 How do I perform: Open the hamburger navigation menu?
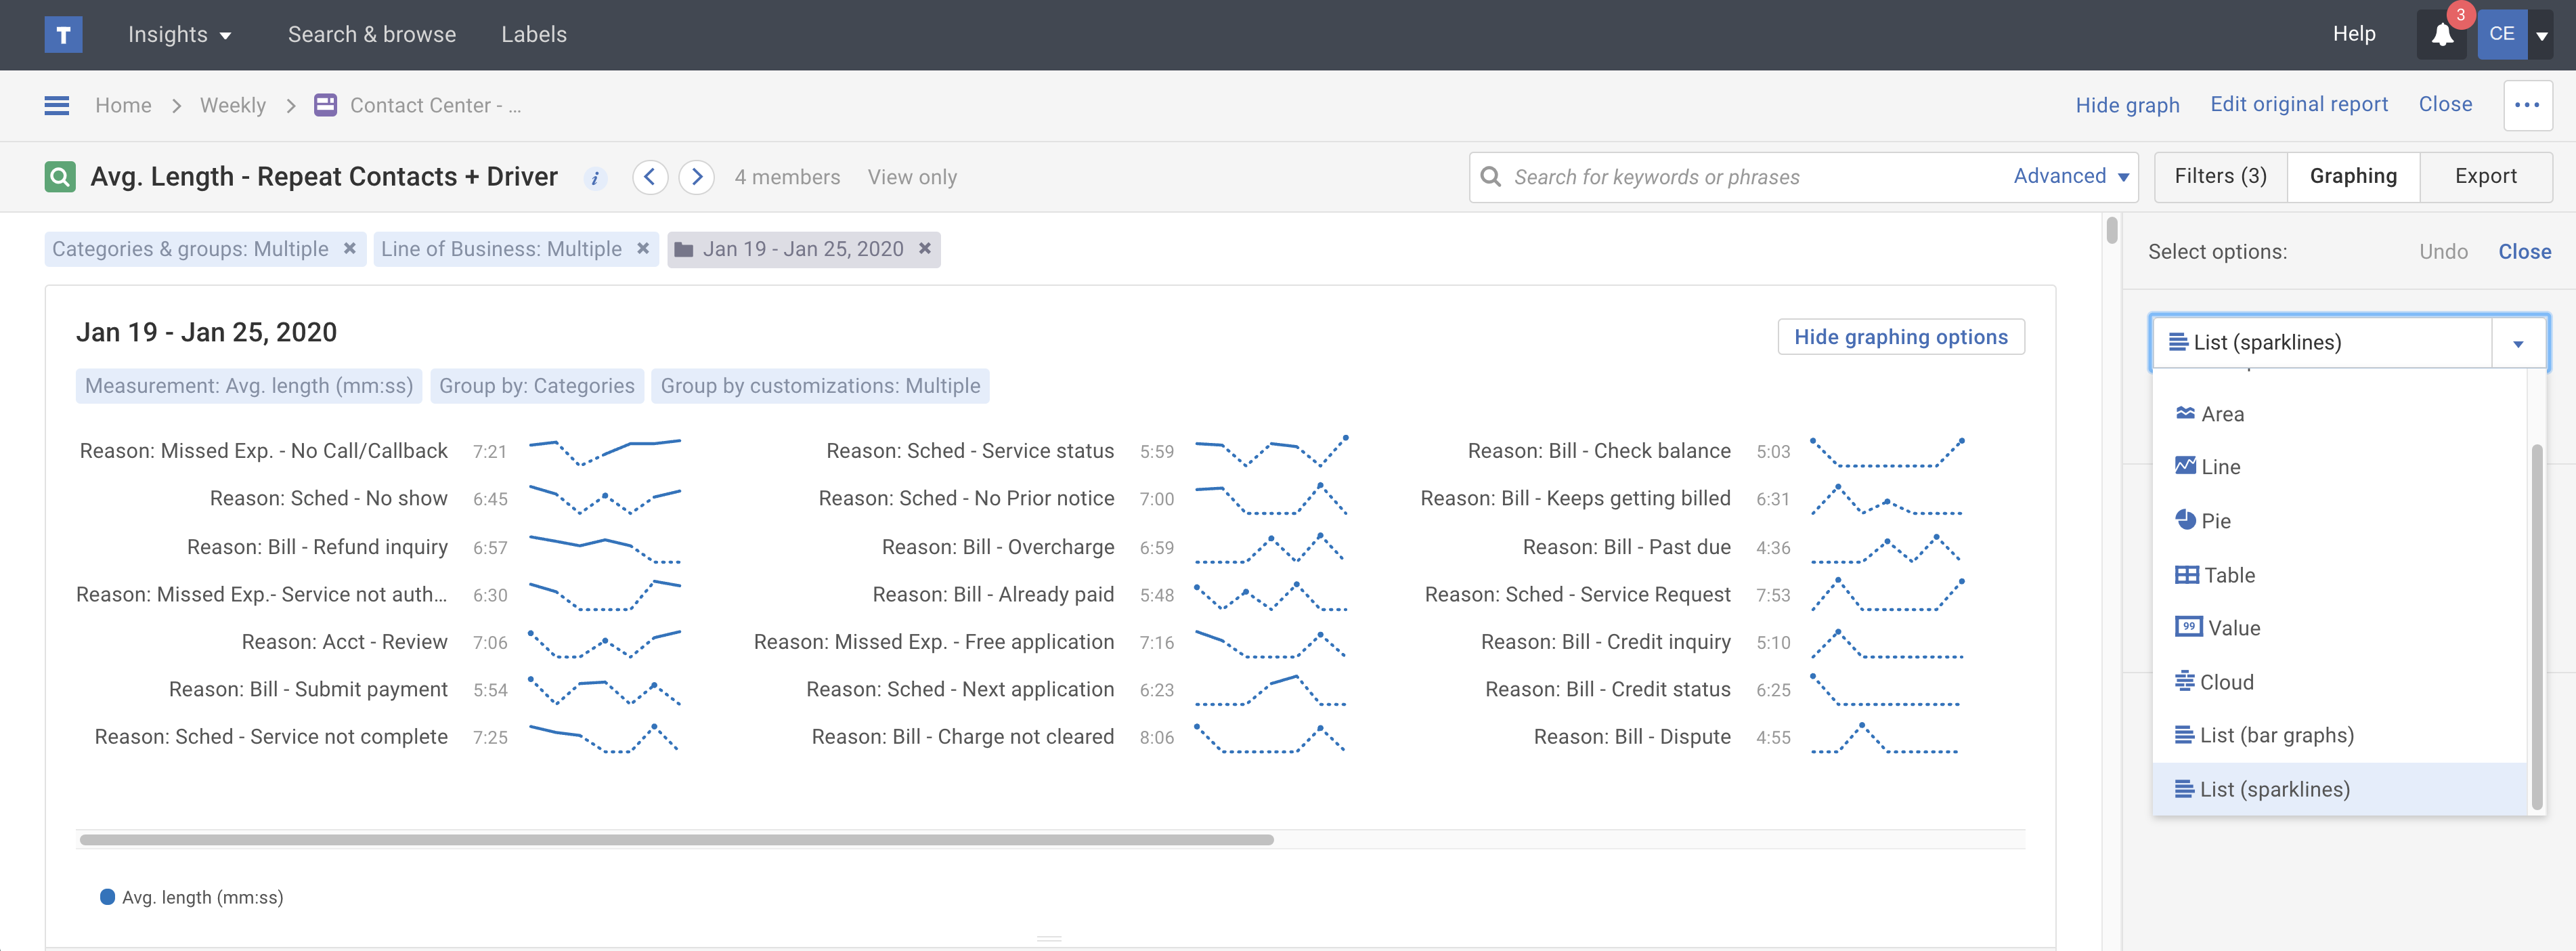tap(57, 105)
